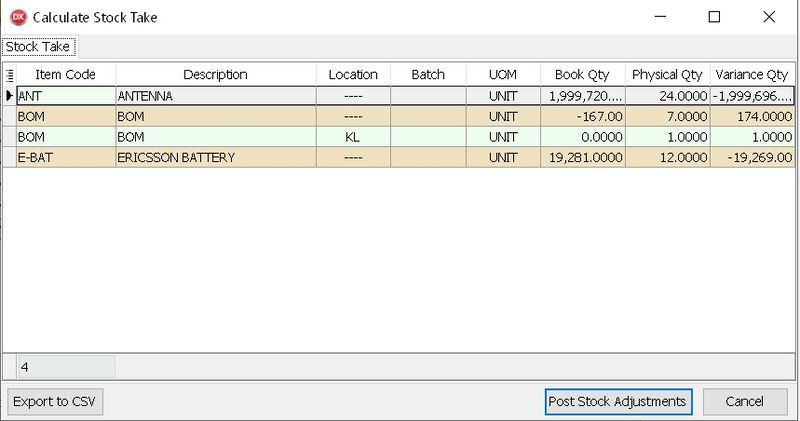Click the Variance Qty column header
Screen dimensions: 800x421
point(751,75)
